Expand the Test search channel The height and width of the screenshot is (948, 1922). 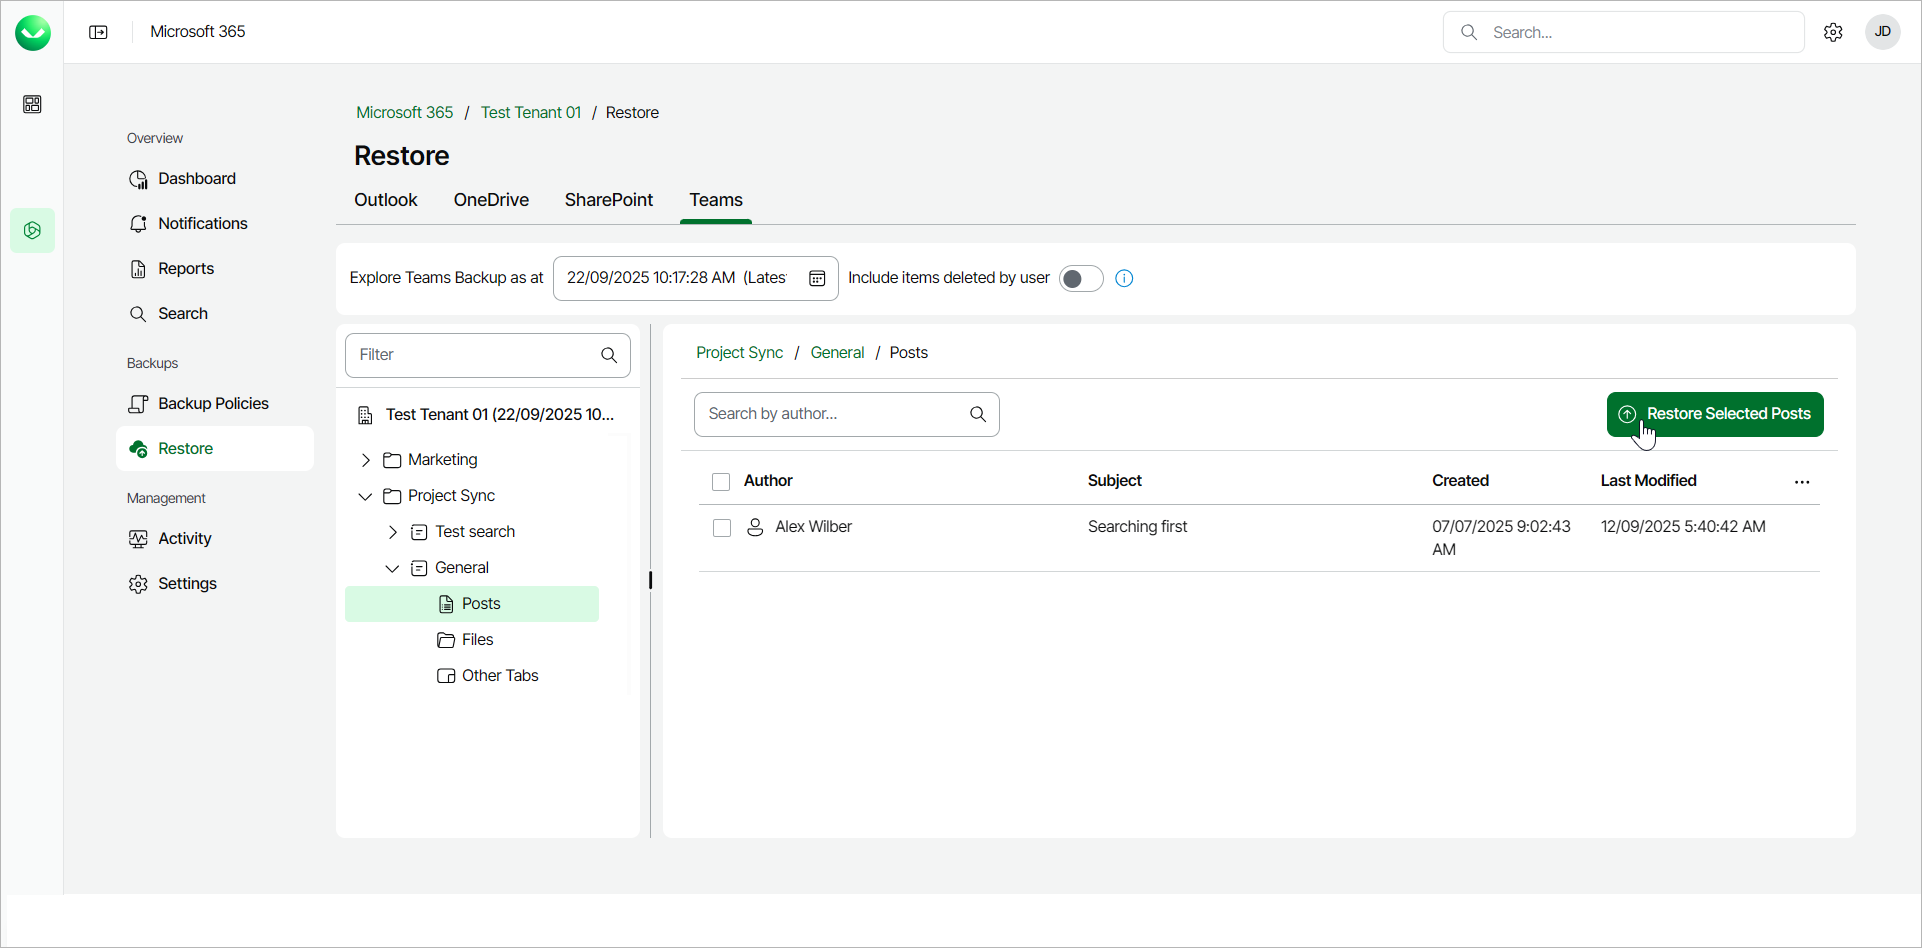393,532
